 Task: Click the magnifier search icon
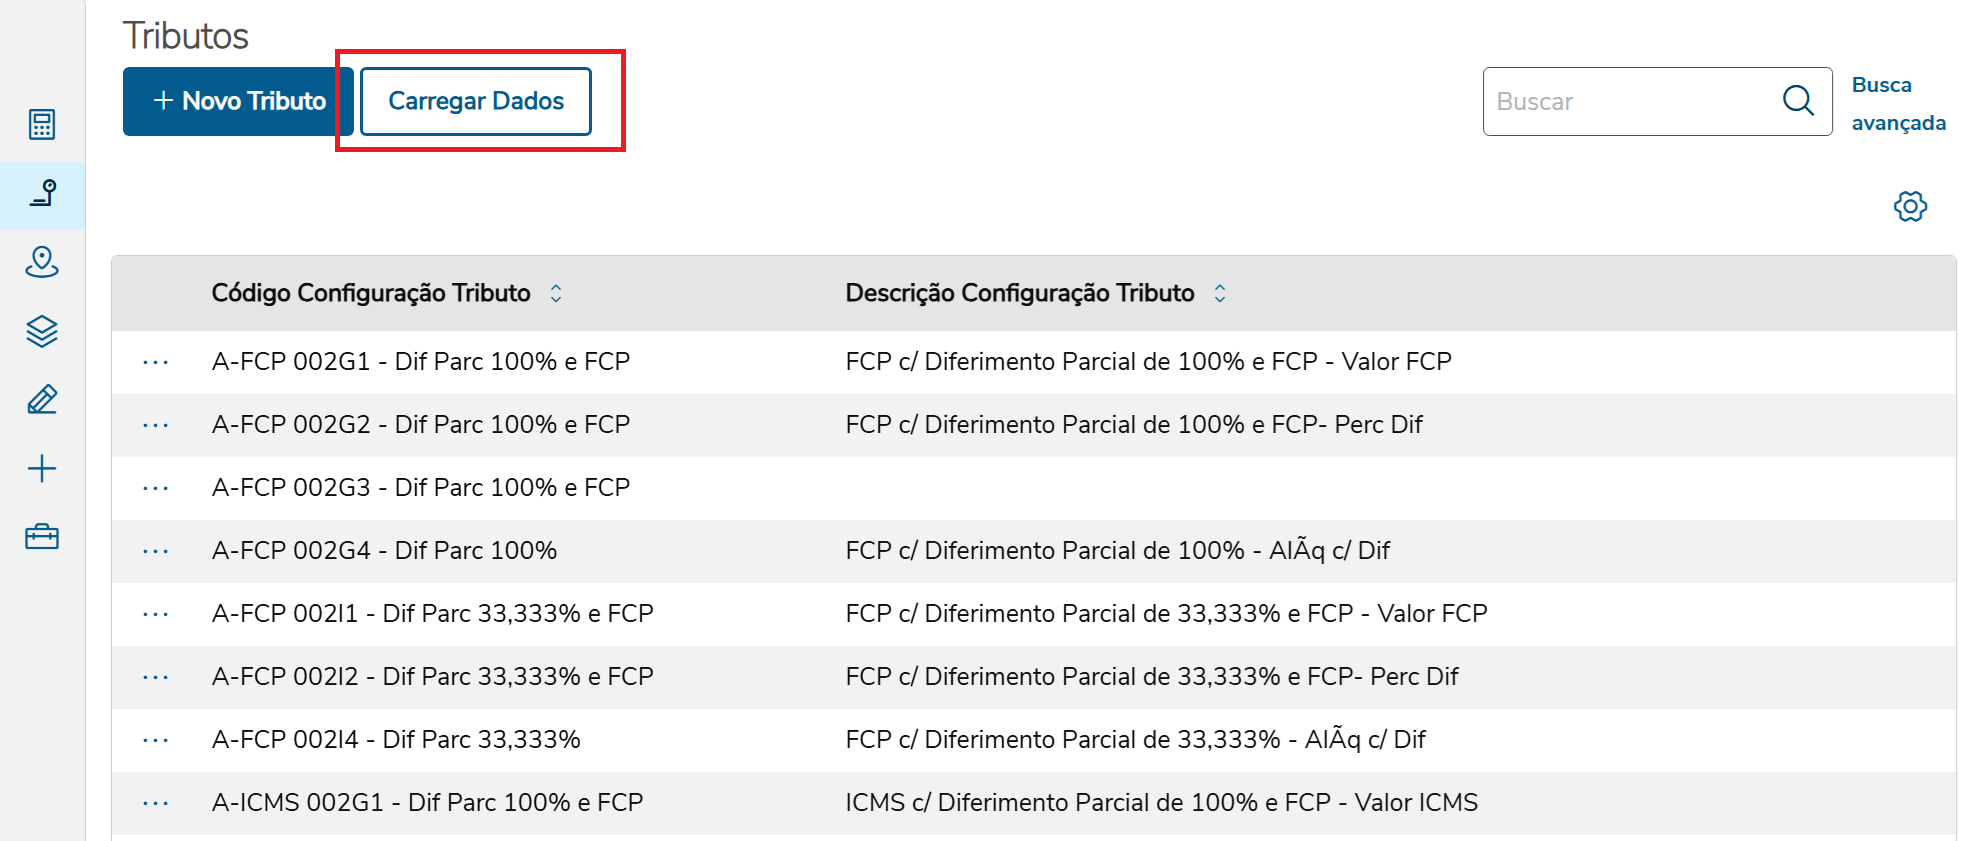[1798, 101]
